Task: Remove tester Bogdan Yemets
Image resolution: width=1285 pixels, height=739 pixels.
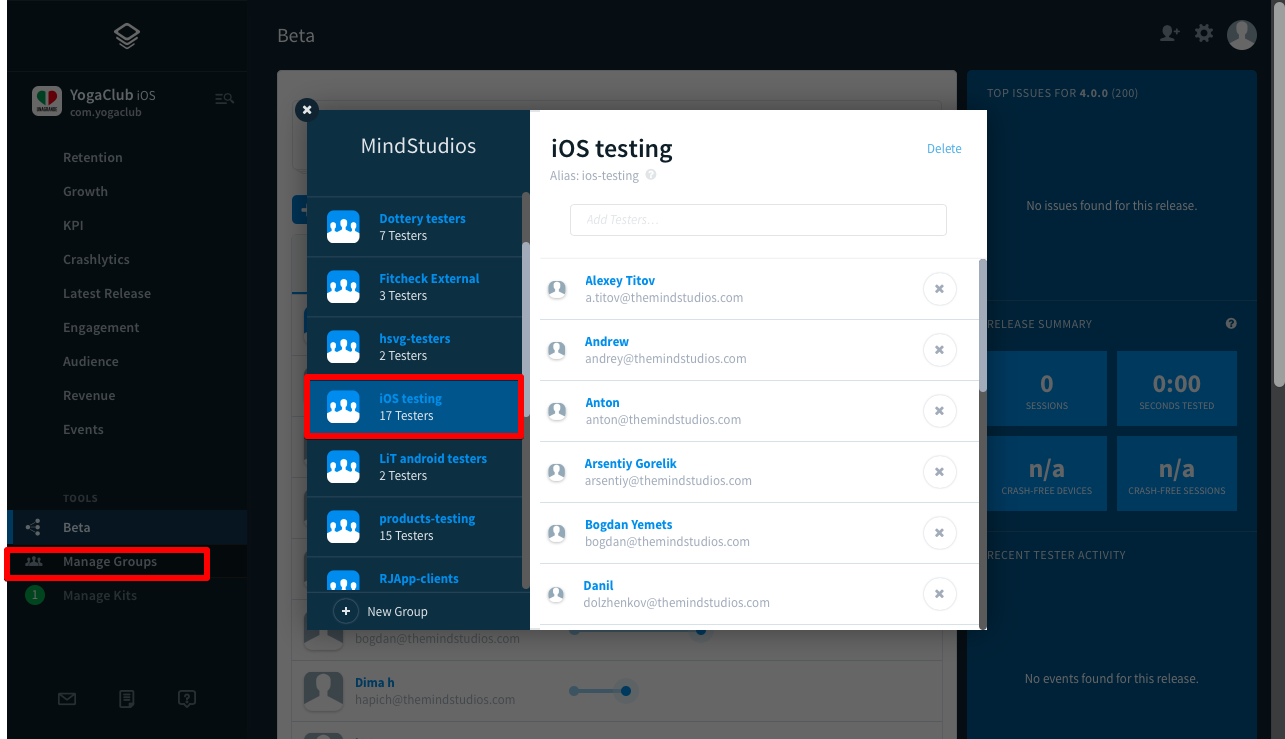Action: 939,533
